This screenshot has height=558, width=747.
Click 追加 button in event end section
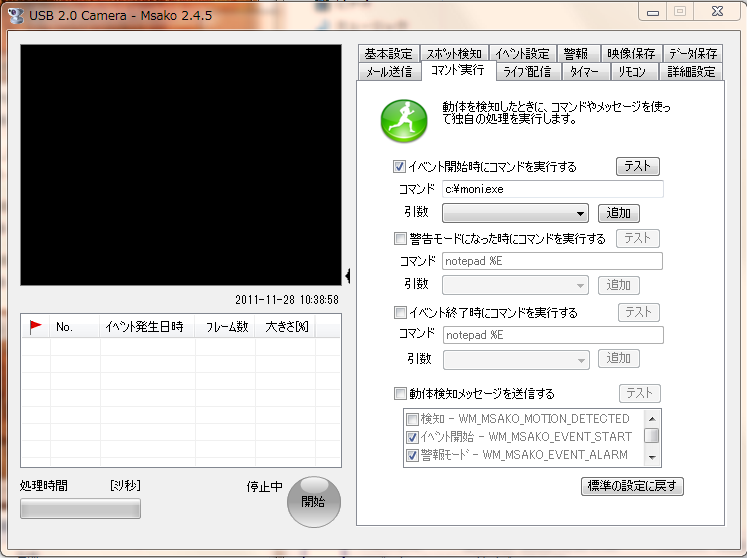(x=618, y=358)
